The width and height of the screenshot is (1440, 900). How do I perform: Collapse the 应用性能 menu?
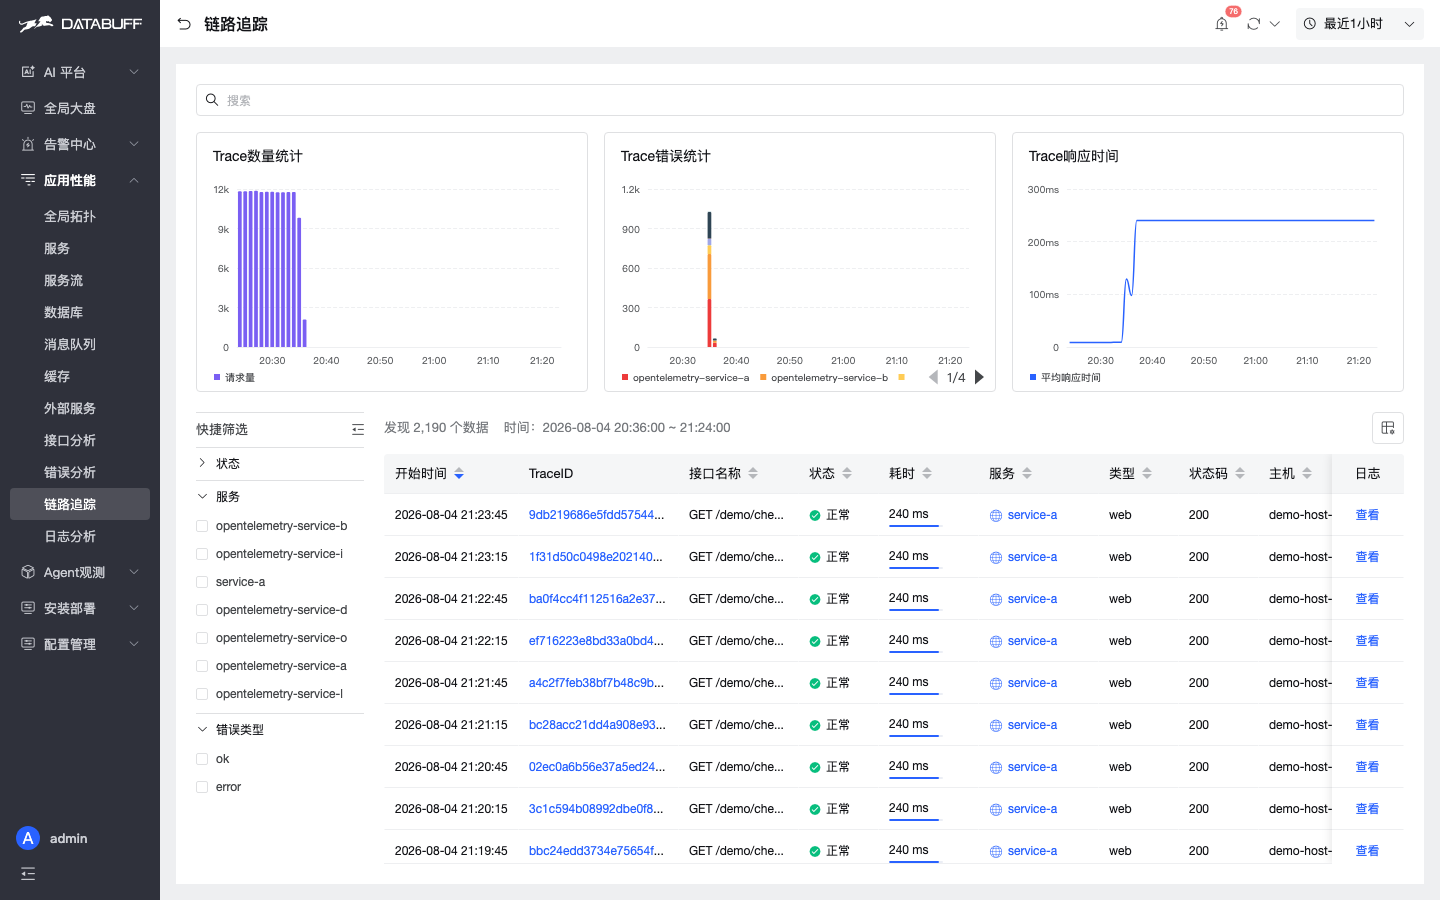point(80,180)
